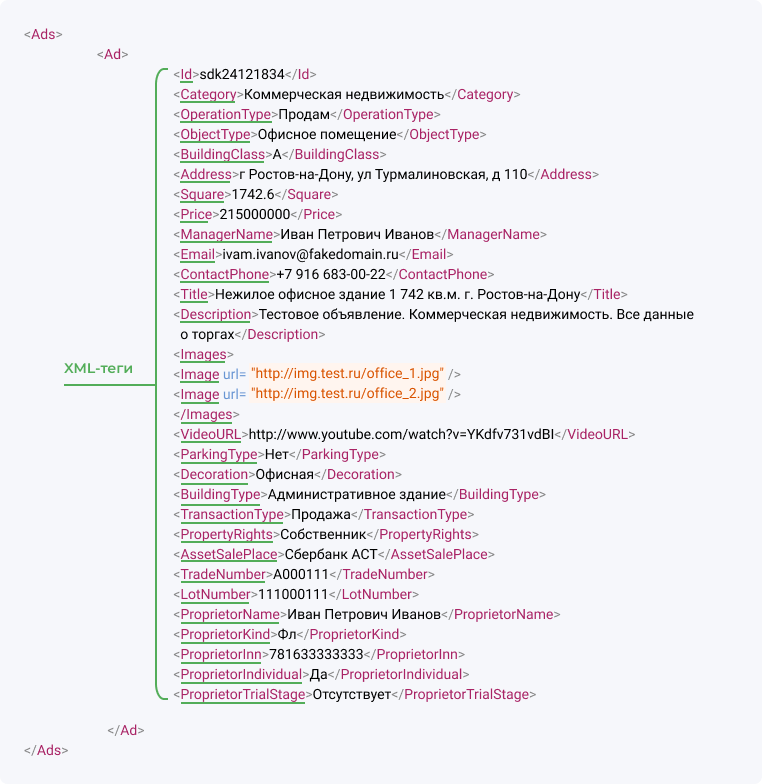This screenshot has height=784, width=762.
Task: Click the OperationType value Продам
Action: click(x=304, y=114)
